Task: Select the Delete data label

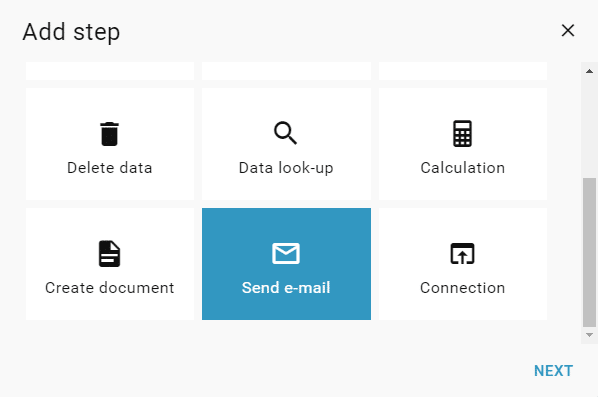Action: (x=109, y=168)
